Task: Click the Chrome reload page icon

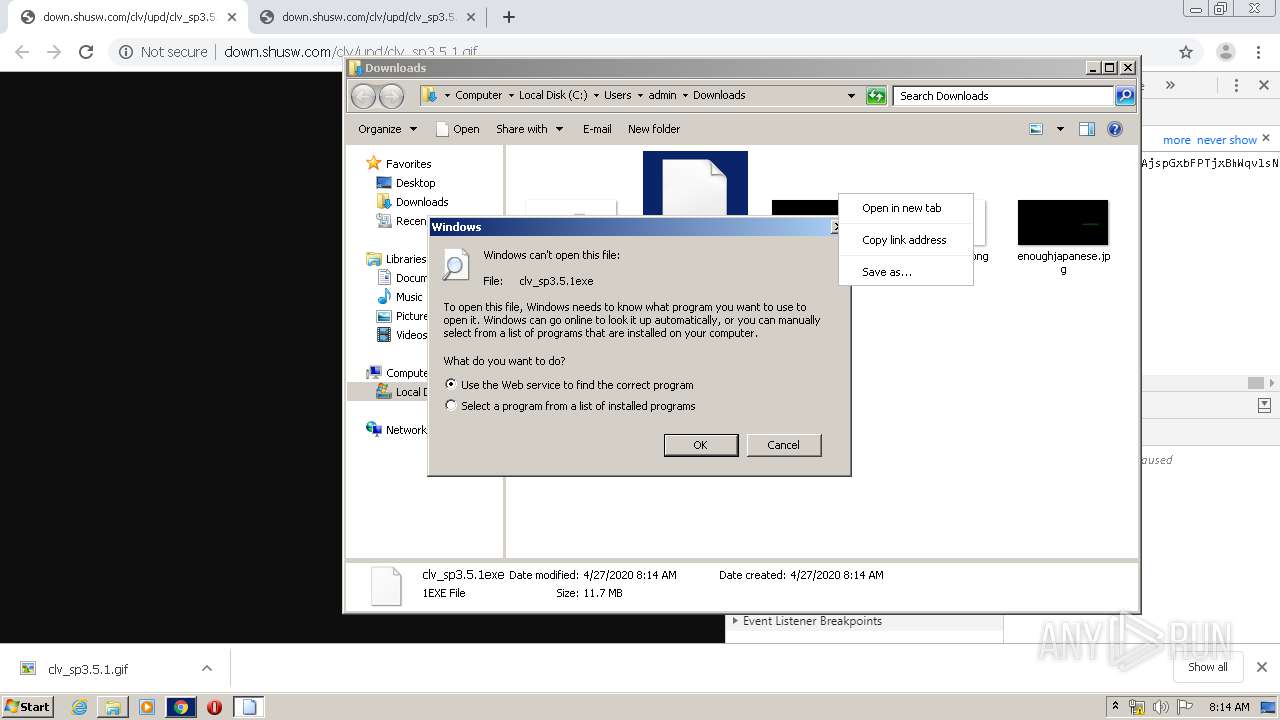Action: tap(86, 52)
